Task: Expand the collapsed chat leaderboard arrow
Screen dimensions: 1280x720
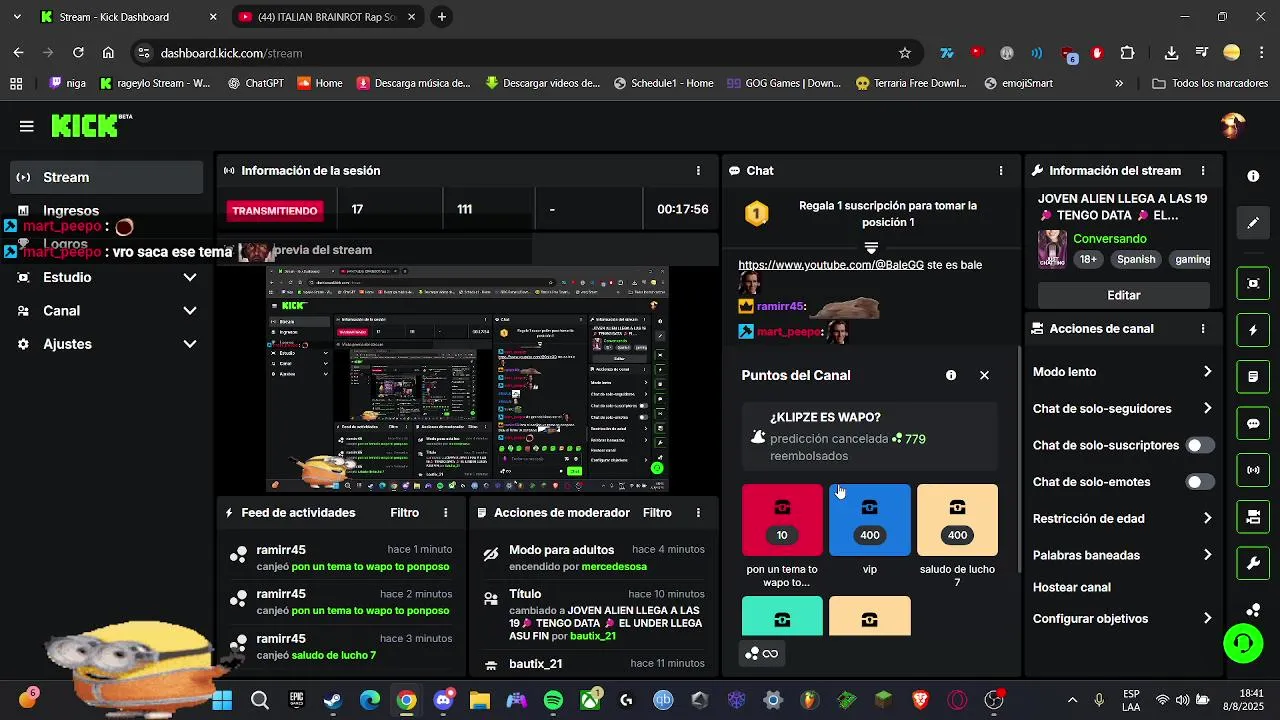Action: click(x=871, y=247)
